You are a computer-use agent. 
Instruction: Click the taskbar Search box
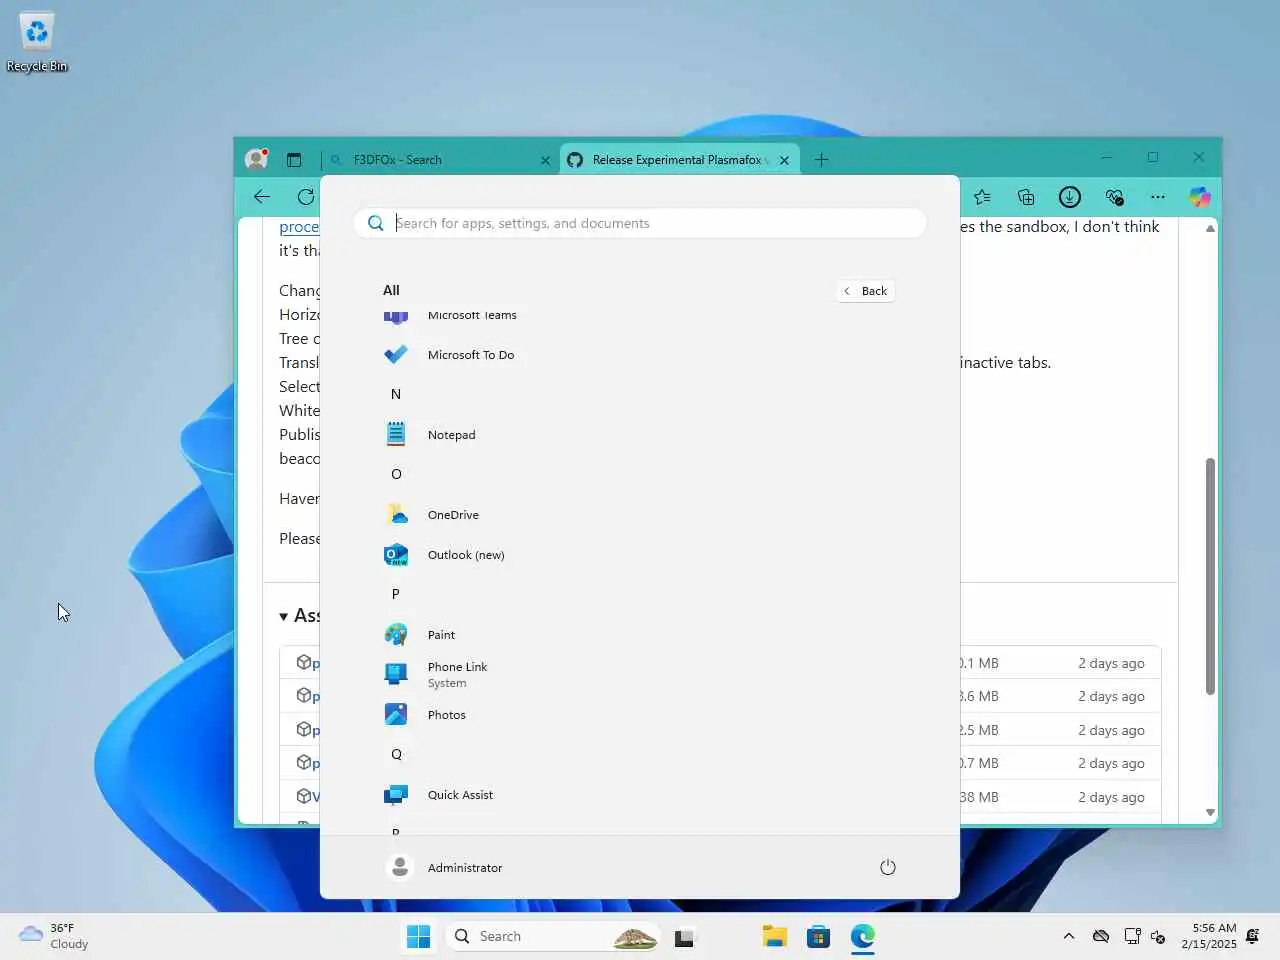pos(552,936)
